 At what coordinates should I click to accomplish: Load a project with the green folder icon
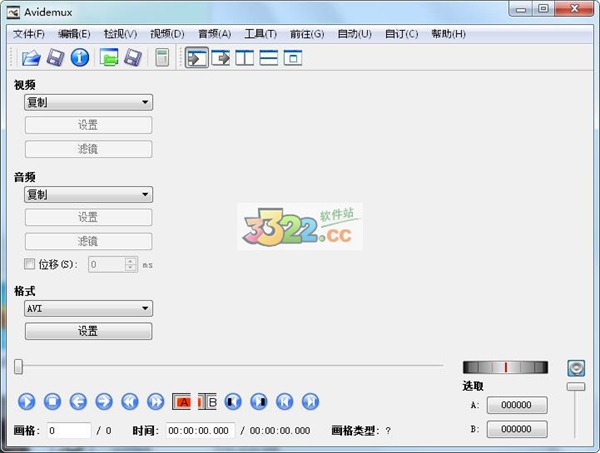click(x=109, y=58)
